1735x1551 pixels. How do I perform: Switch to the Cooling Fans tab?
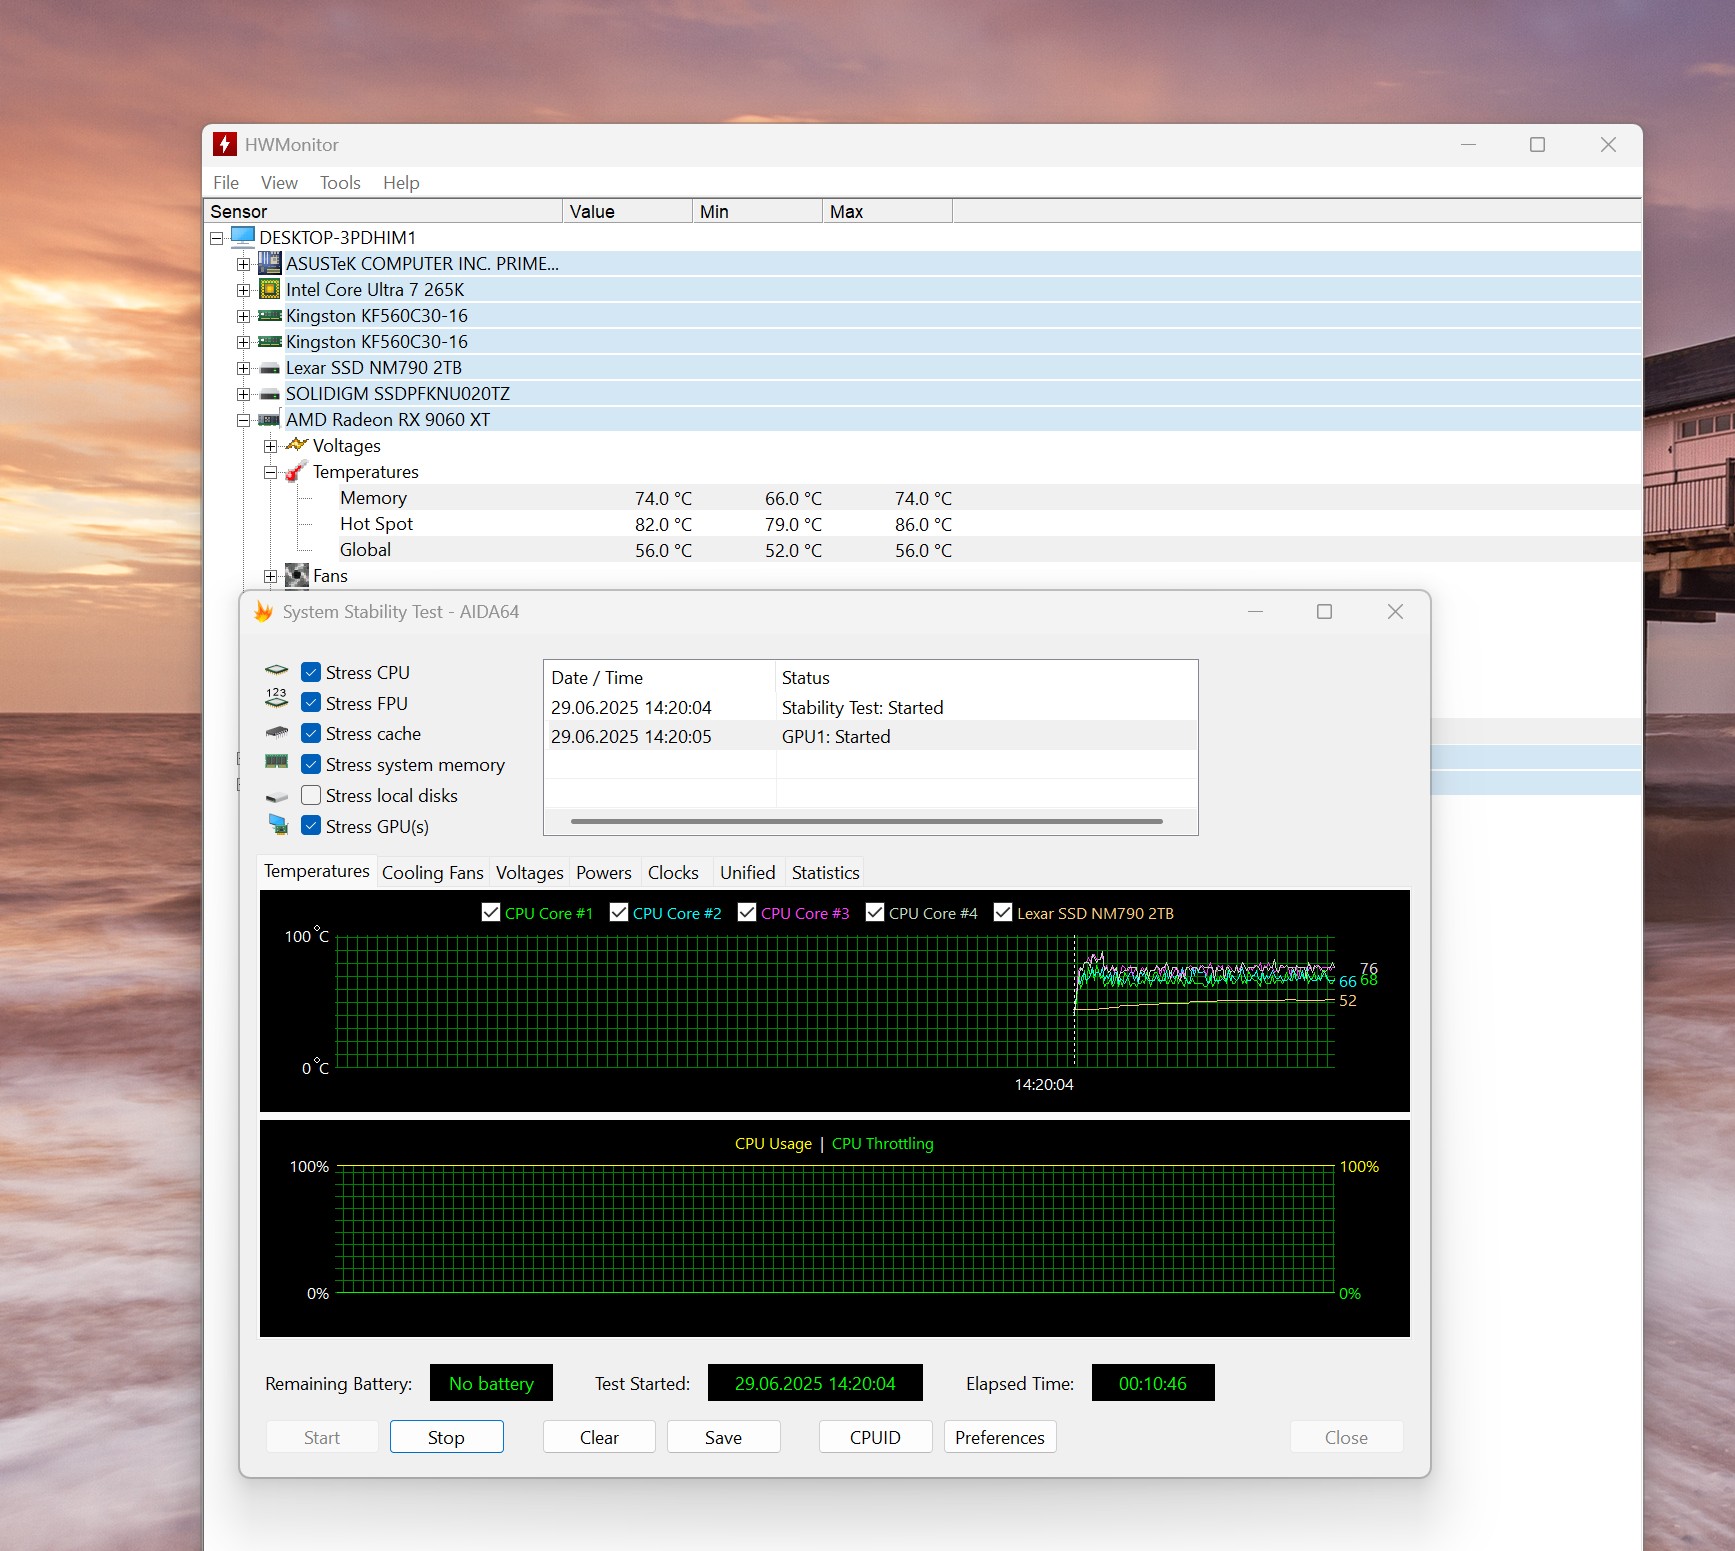[433, 872]
